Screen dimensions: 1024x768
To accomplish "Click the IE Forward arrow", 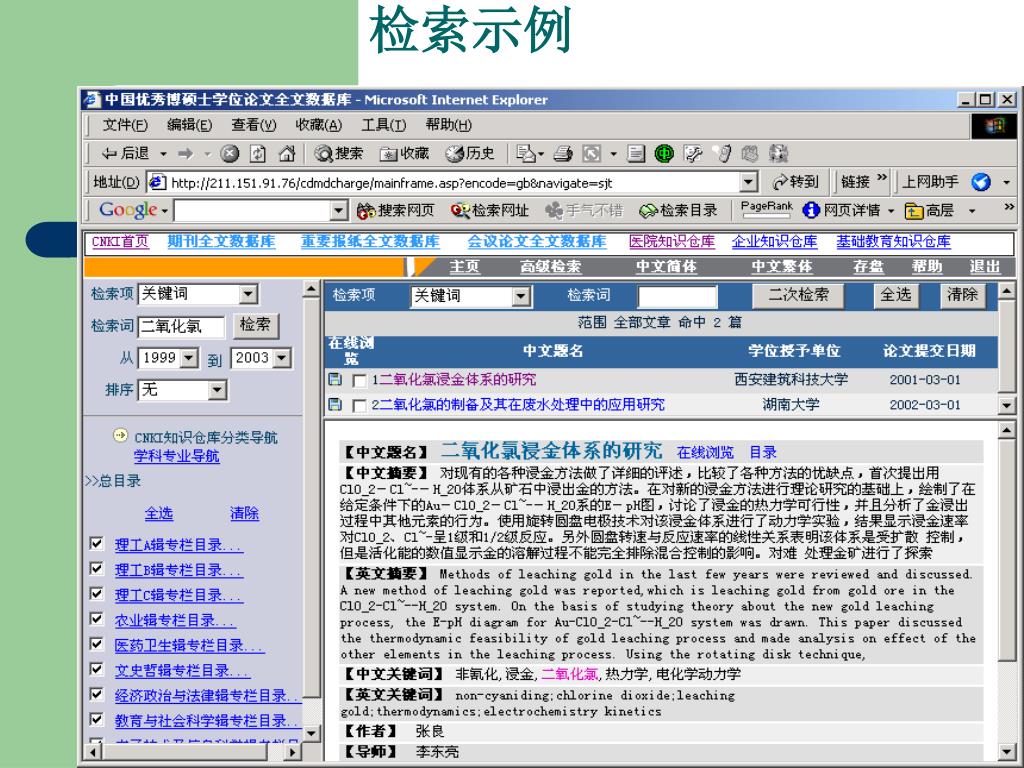I will [x=186, y=154].
